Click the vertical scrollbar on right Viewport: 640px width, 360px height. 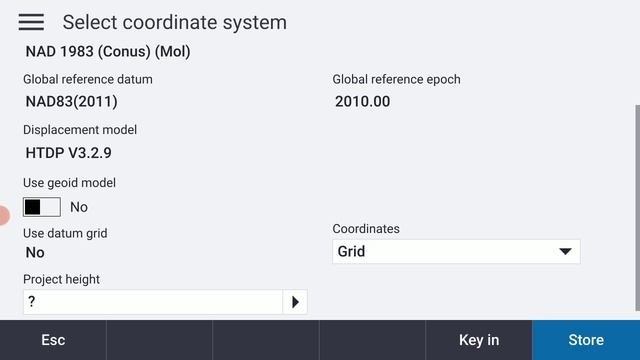(638, 208)
